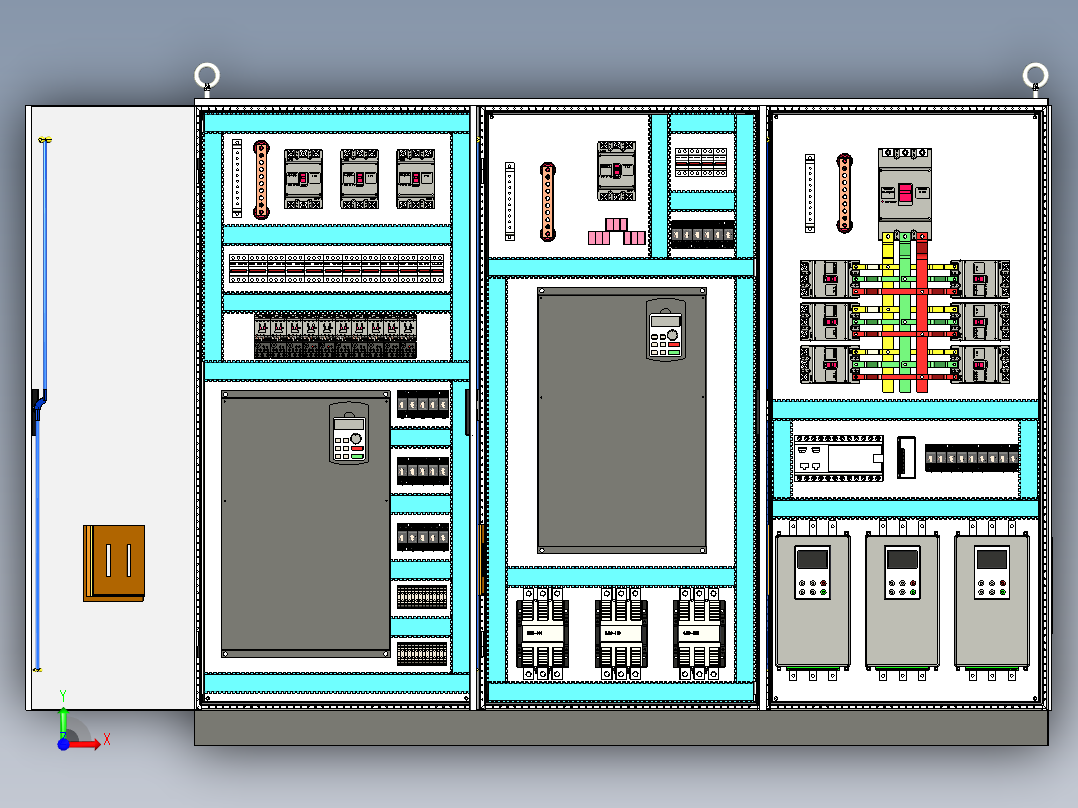Screen dimensions: 1078x808
Task: Pick the bottom-right branch breaker beside the busbars
Action: (980, 364)
